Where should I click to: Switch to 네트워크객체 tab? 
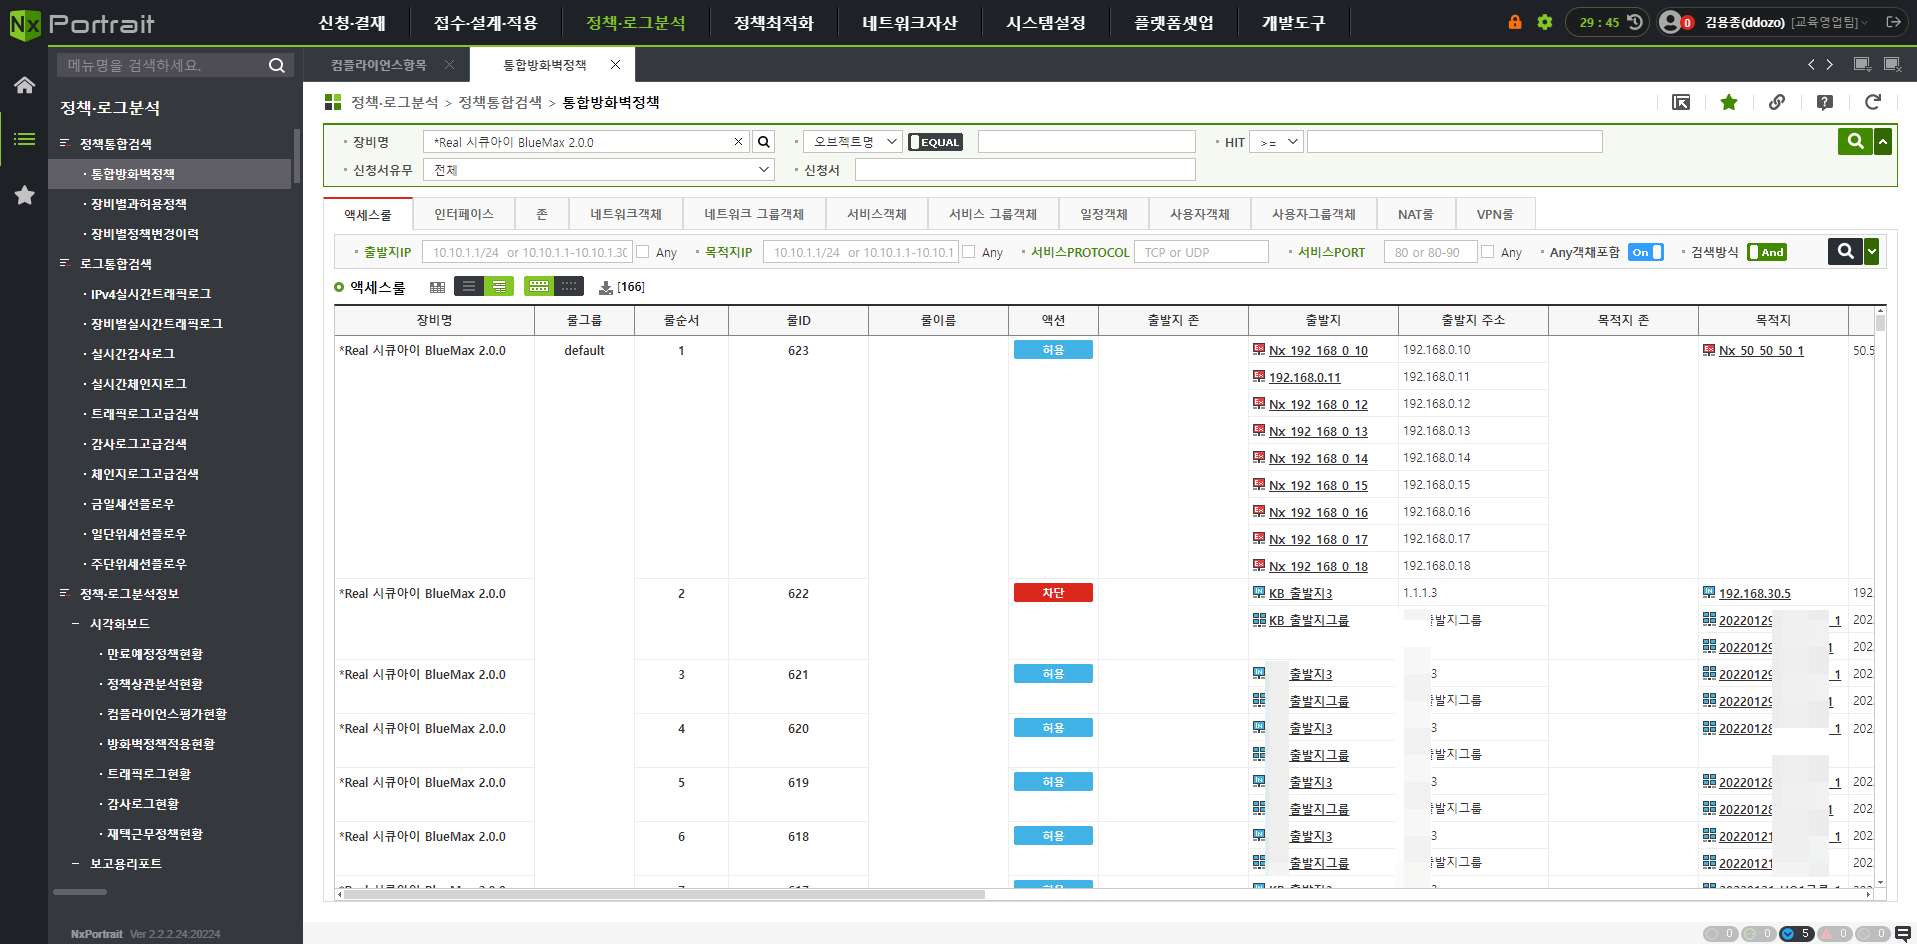pos(625,214)
